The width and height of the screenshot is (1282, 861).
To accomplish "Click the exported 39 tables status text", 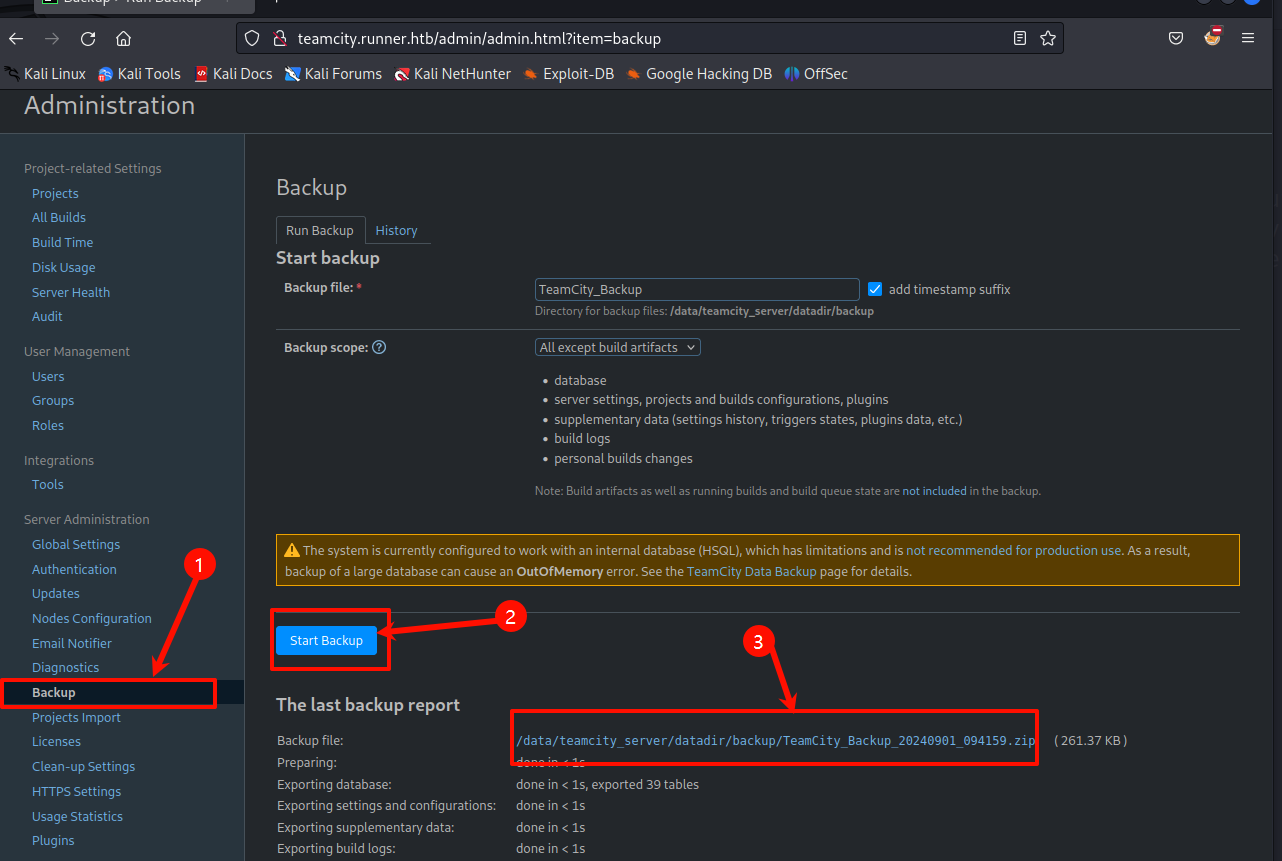I will coord(608,784).
